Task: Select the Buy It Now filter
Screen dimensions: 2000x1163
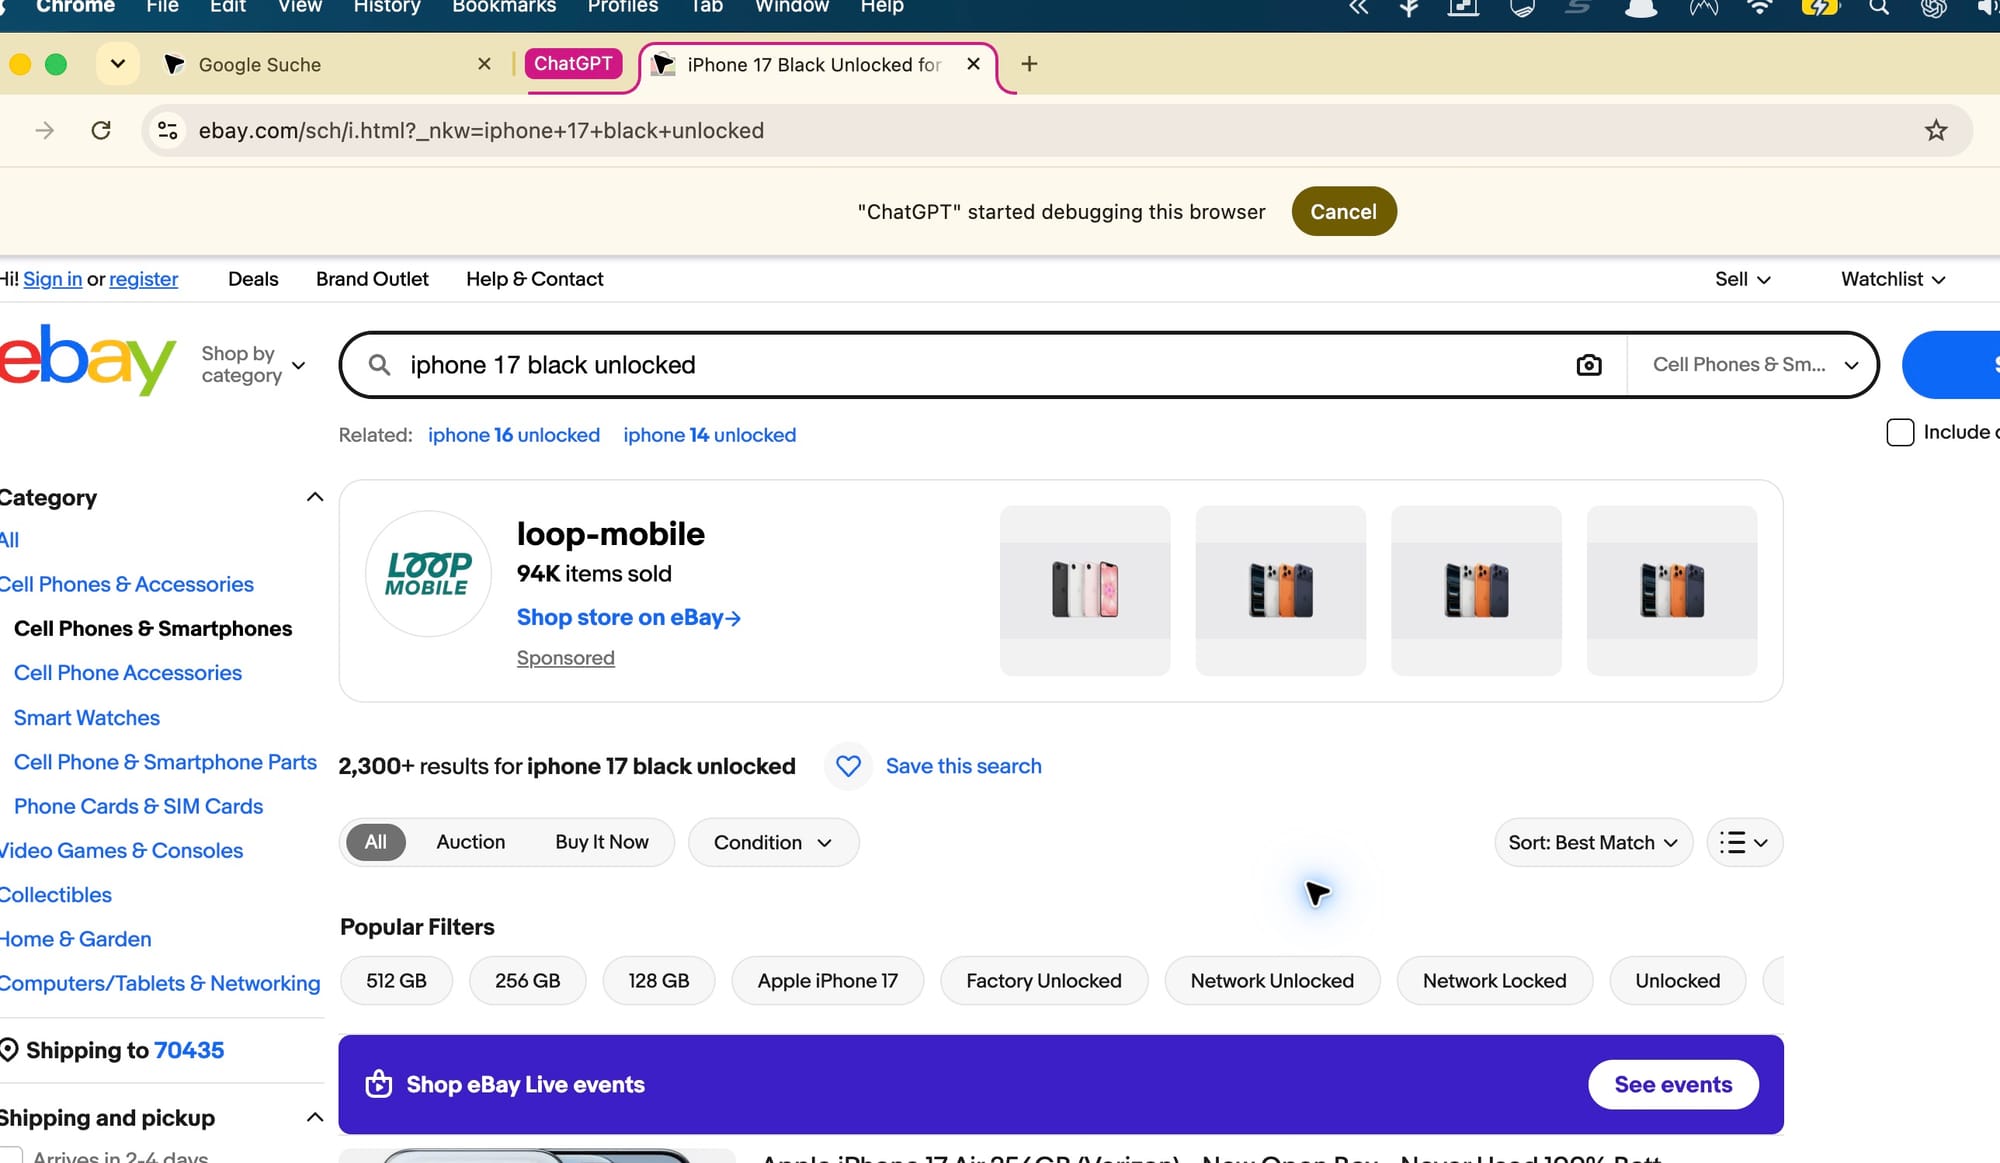Action: coord(602,842)
